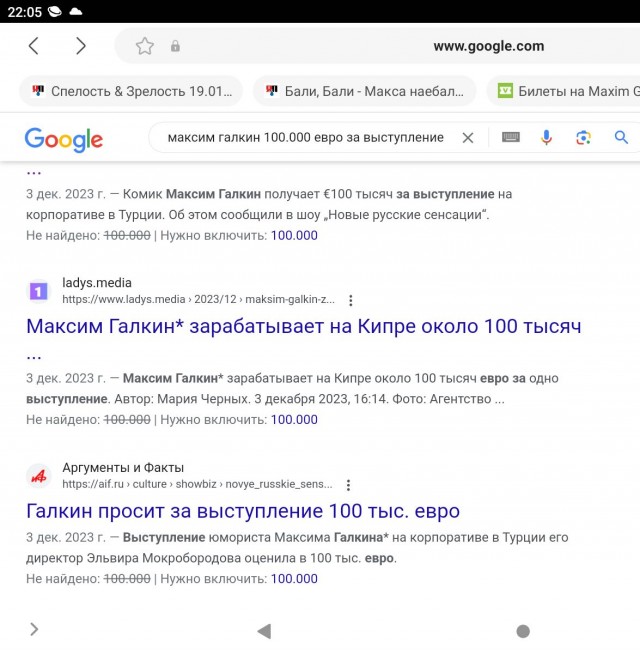This screenshot has height=654, width=640.
Task: Click the ladys.media URL breadcrumb
Action: 199,299
